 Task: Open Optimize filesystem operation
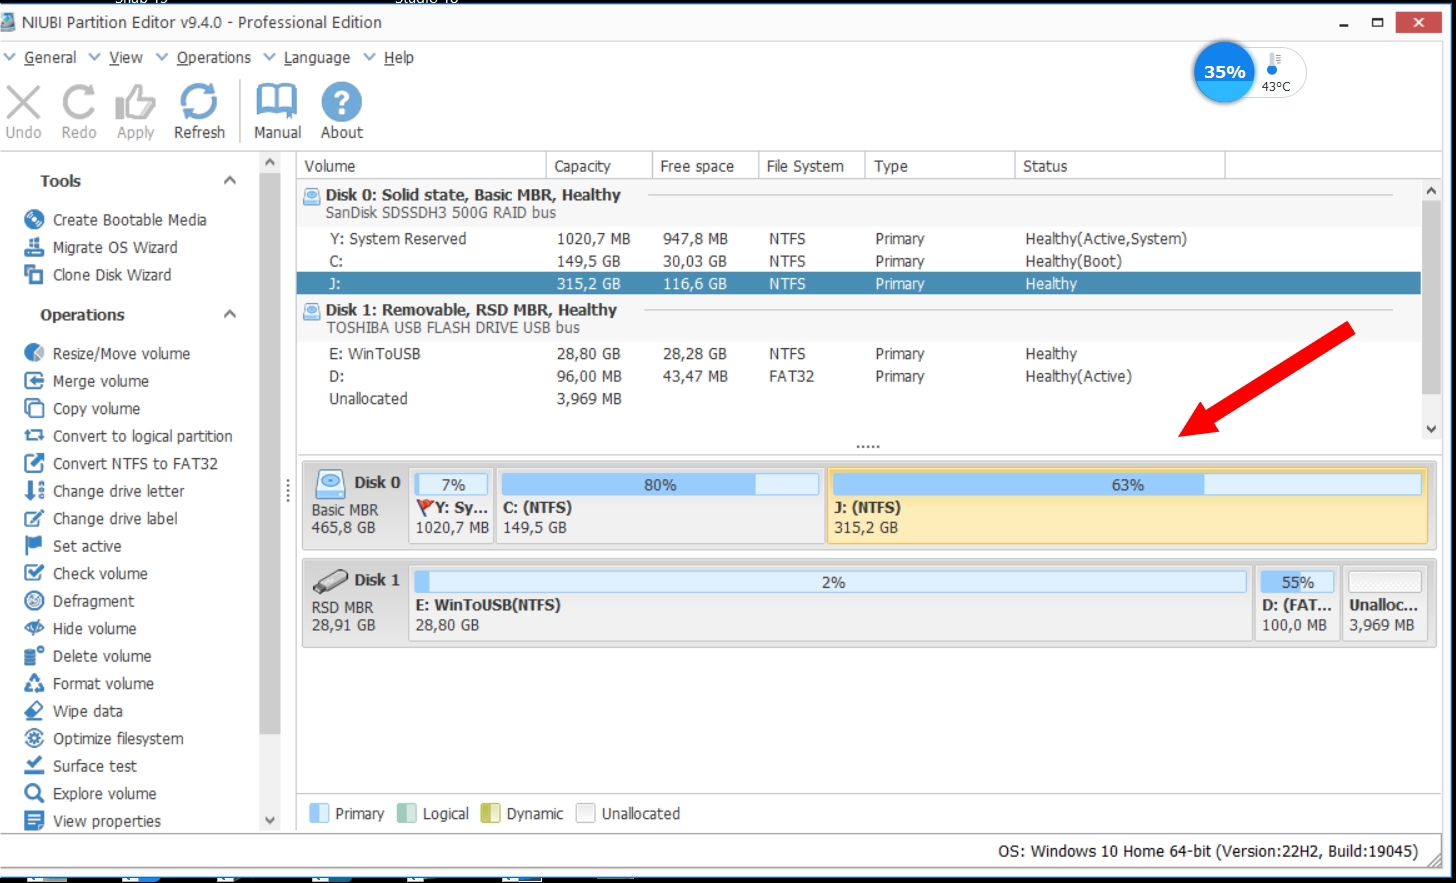pos(118,739)
